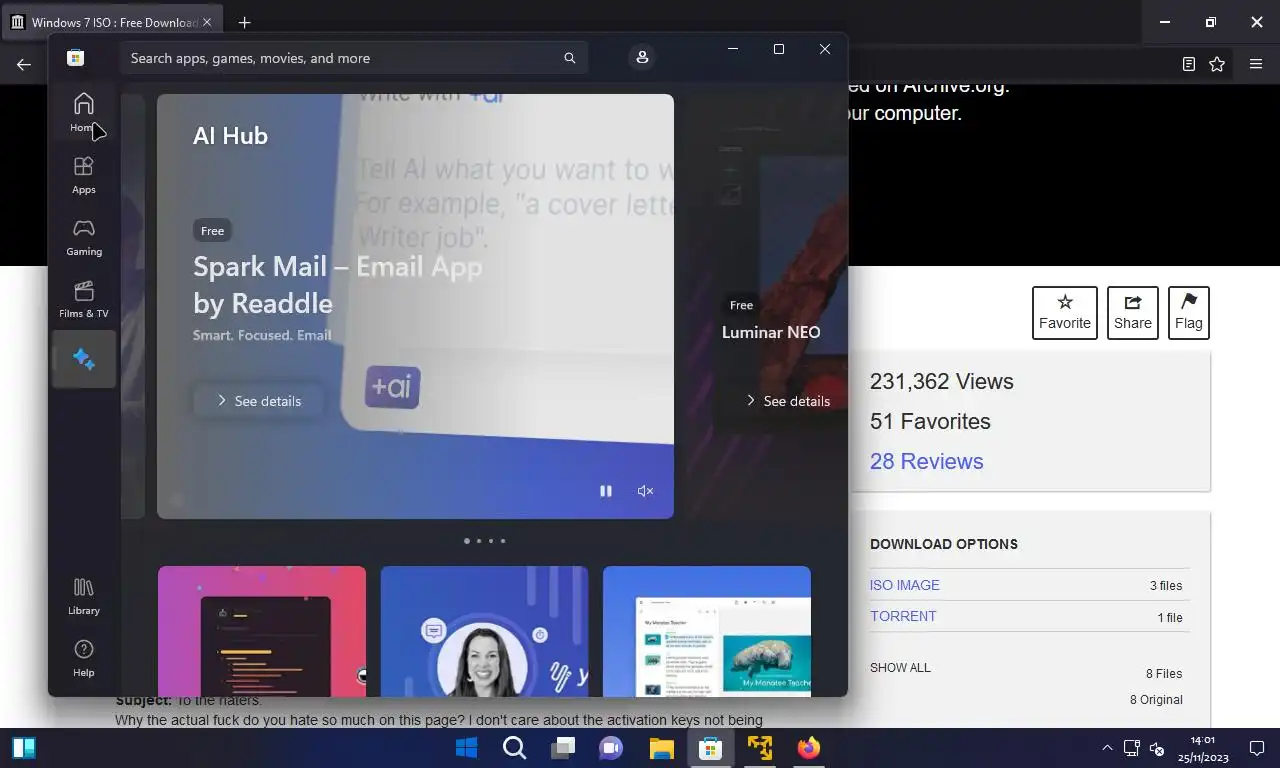The height and width of the screenshot is (768, 1280).
Task: Open Apps section in Store sidebar
Action: [x=84, y=174]
